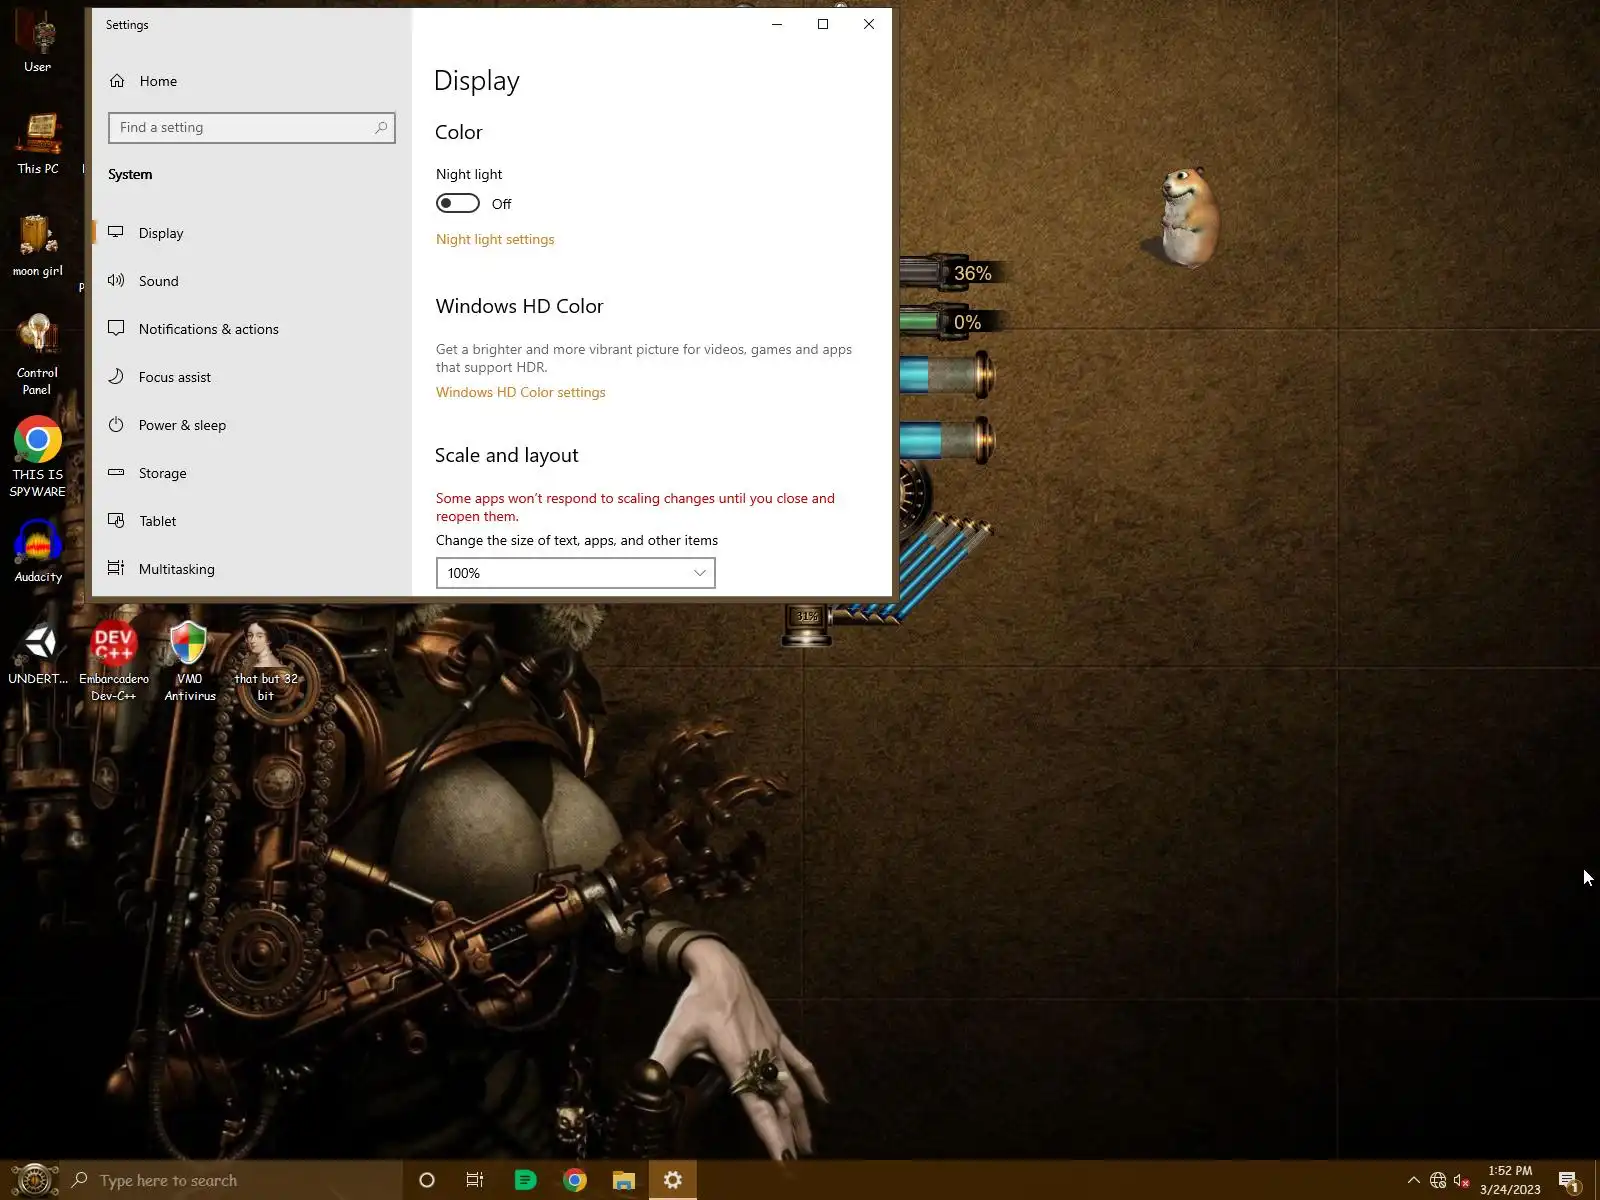Open File Explorer from the taskbar
The height and width of the screenshot is (1200, 1600).
pyautogui.click(x=624, y=1181)
